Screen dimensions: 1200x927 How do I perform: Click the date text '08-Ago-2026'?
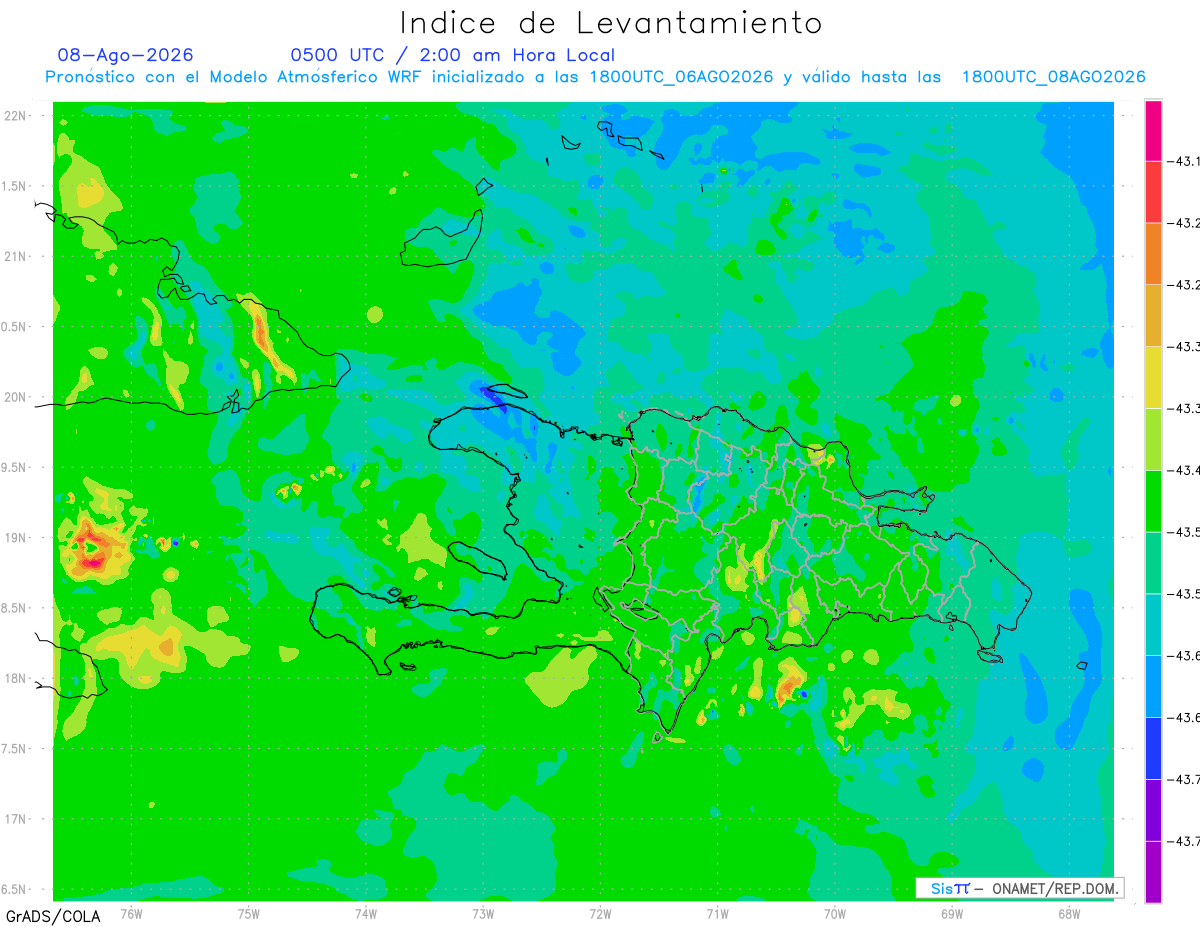(x=126, y=55)
